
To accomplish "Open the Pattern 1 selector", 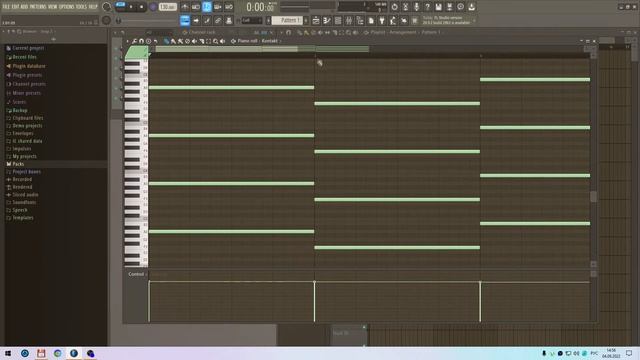I will click(288, 20).
